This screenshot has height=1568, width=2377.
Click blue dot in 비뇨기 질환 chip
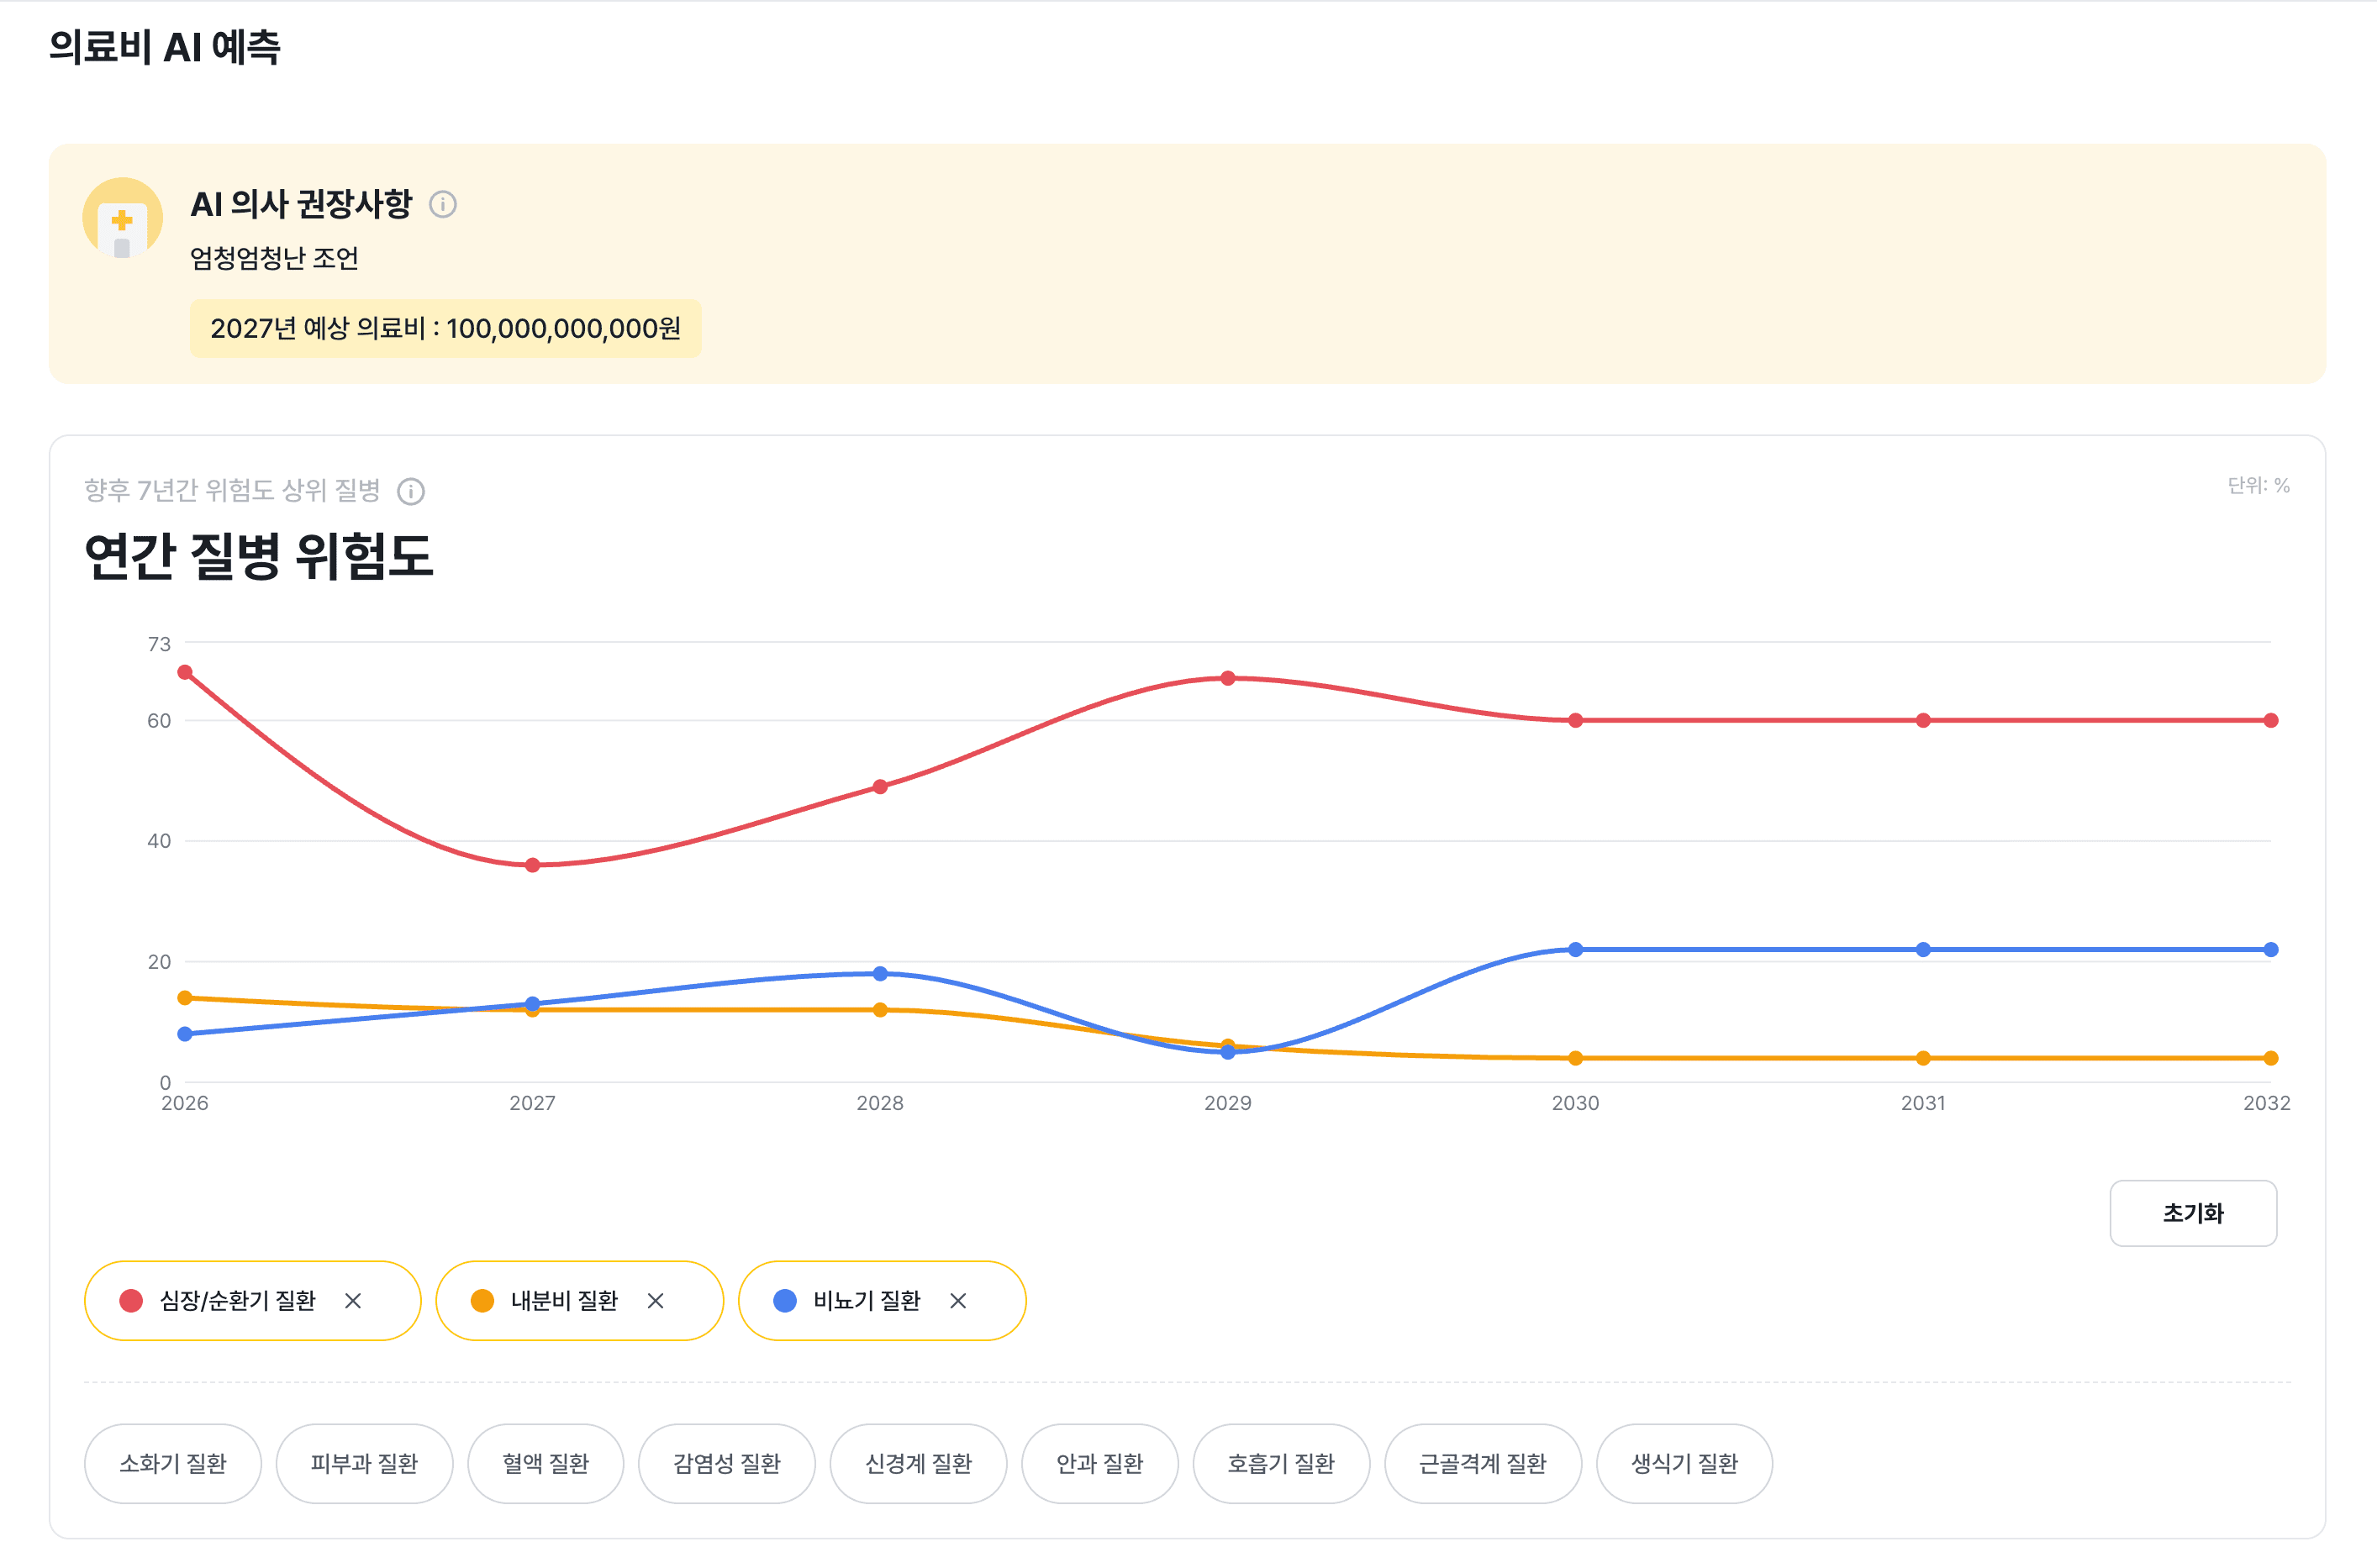(x=785, y=1300)
